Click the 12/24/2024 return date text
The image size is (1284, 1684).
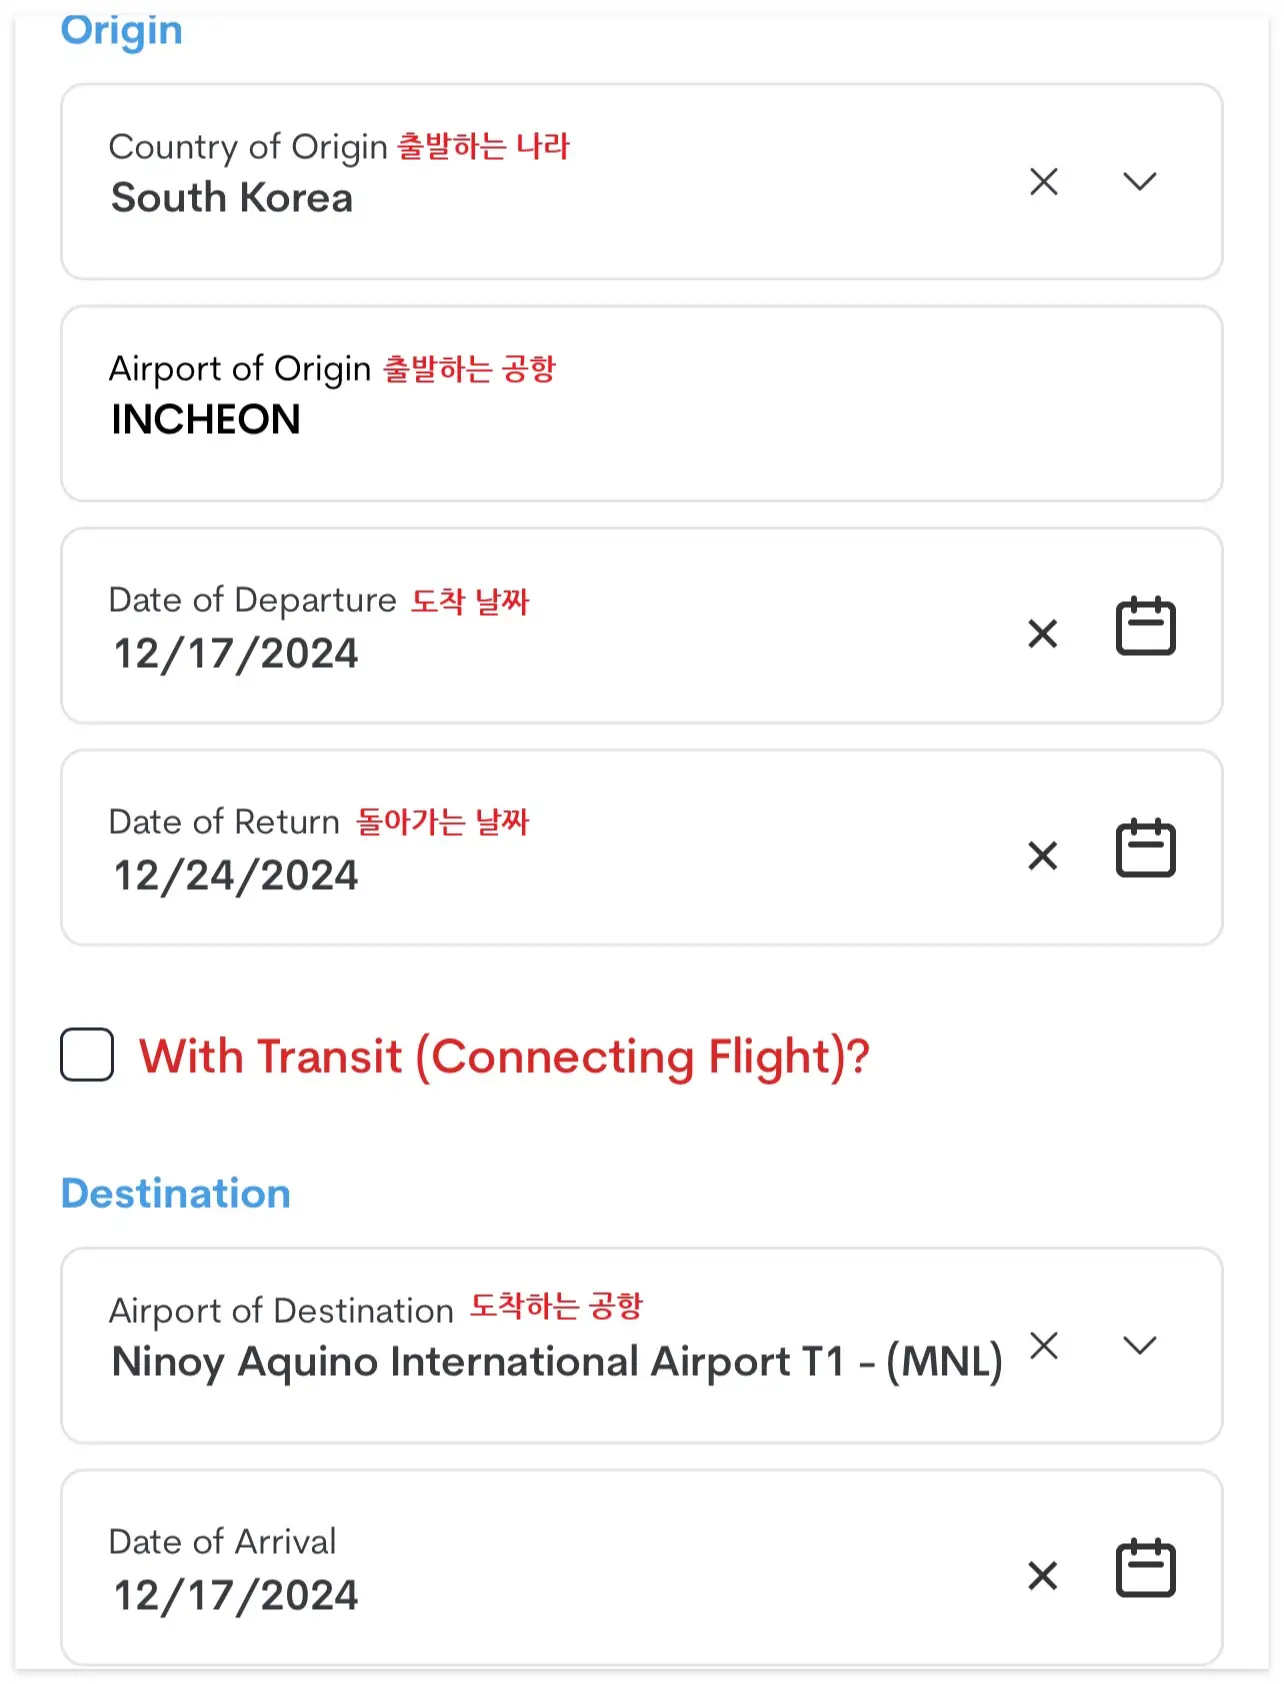coord(236,876)
